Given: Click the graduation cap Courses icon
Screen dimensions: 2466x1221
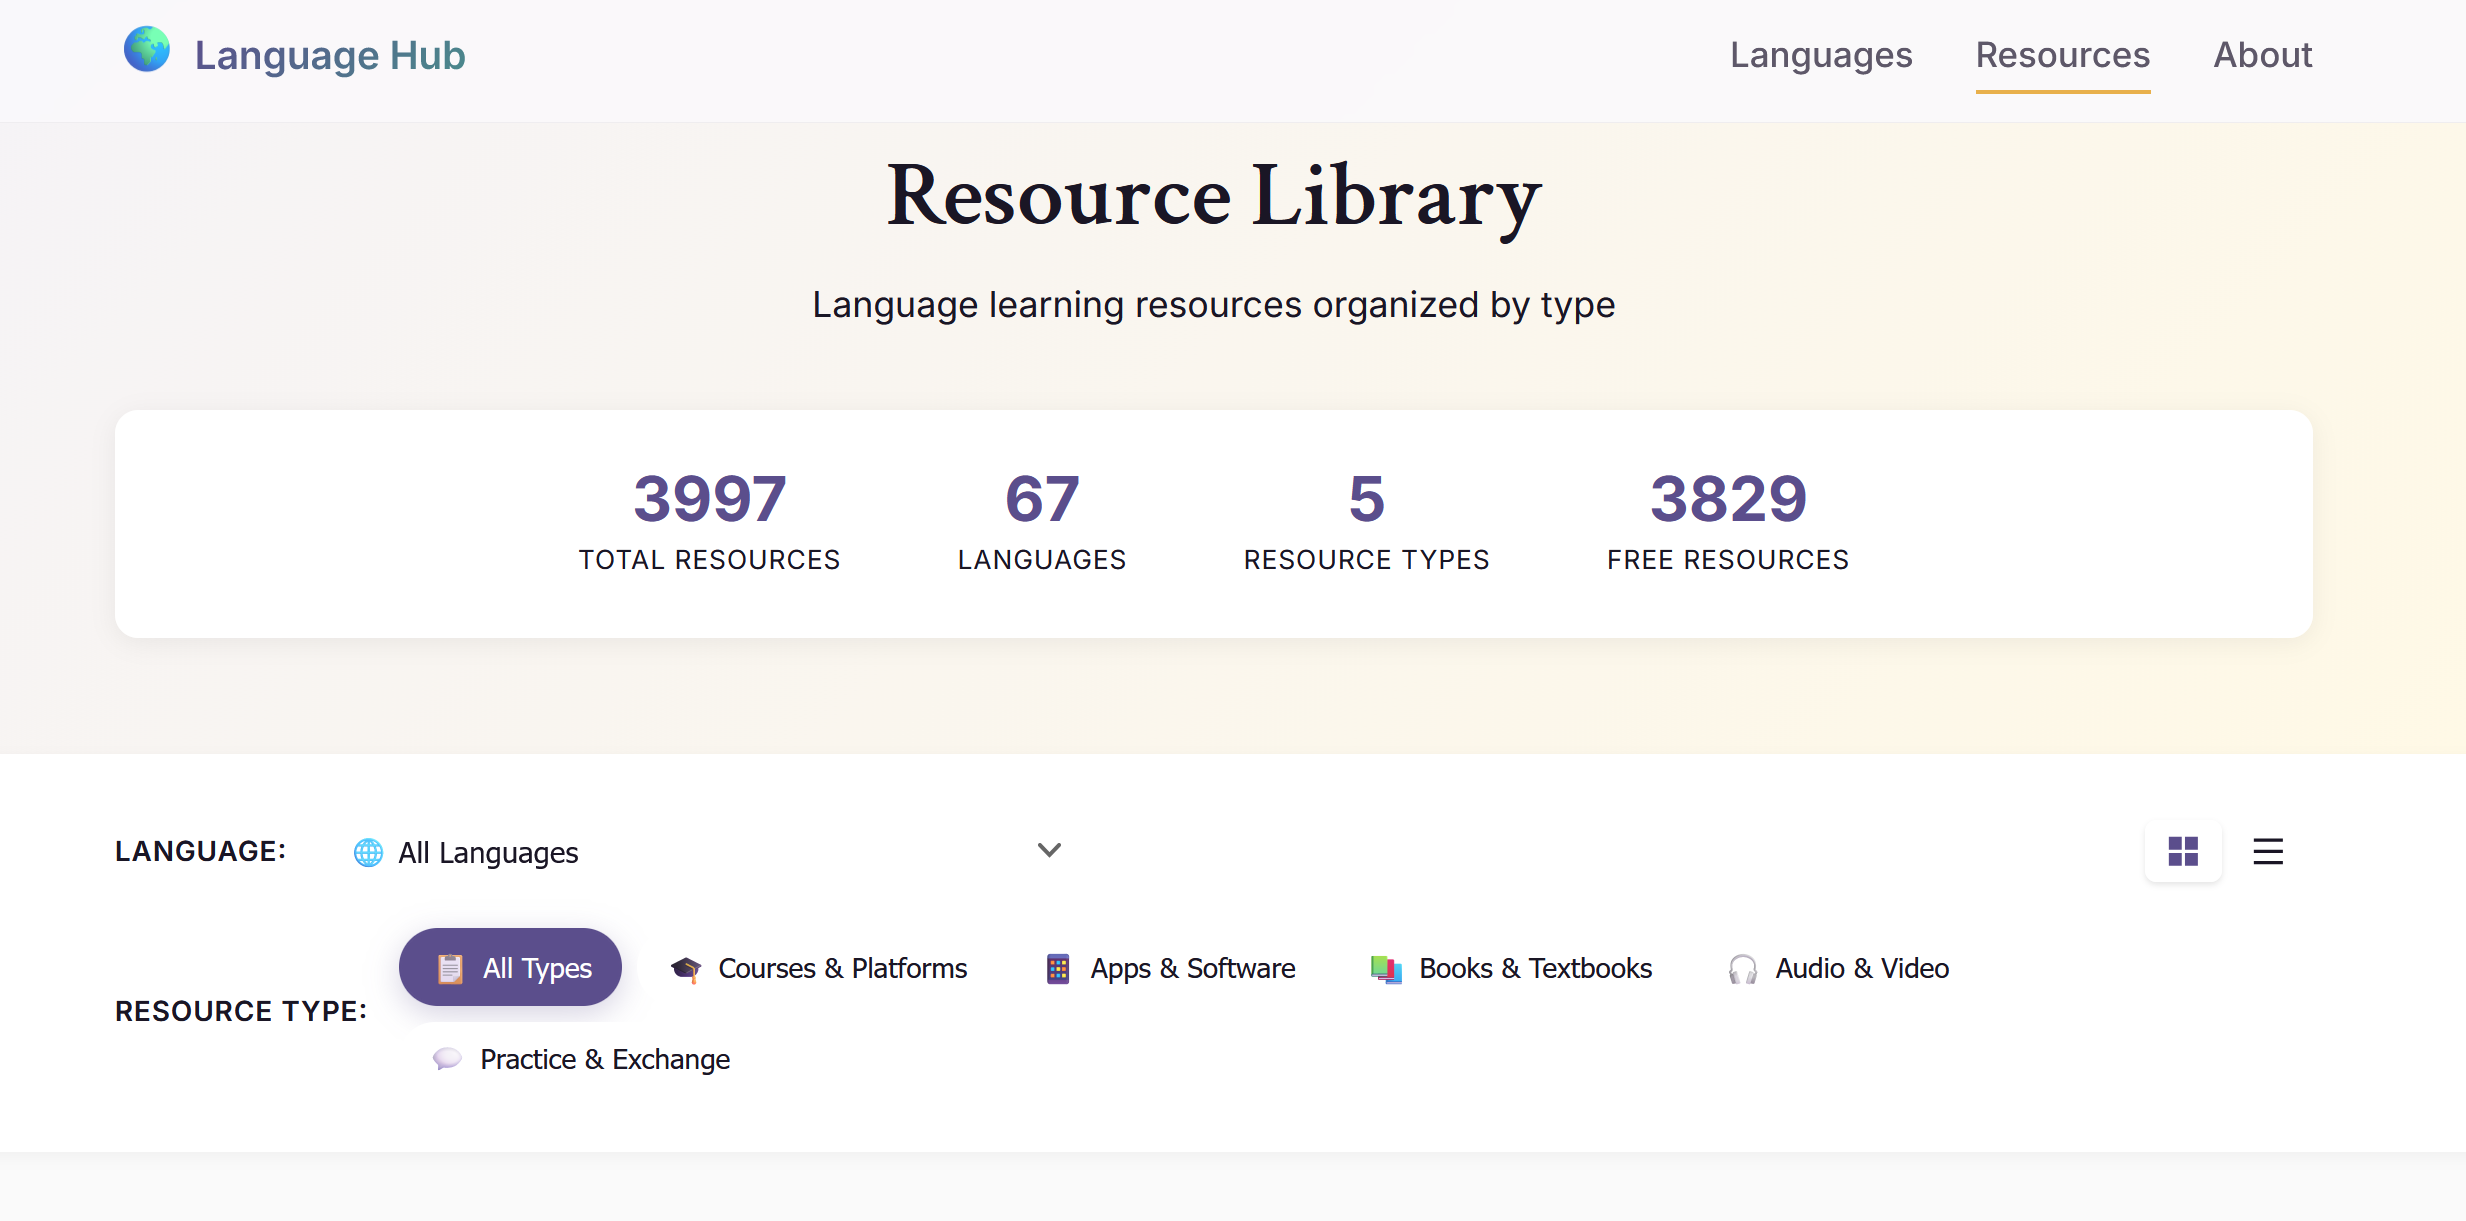Looking at the screenshot, I should click(x=686, y=969).
